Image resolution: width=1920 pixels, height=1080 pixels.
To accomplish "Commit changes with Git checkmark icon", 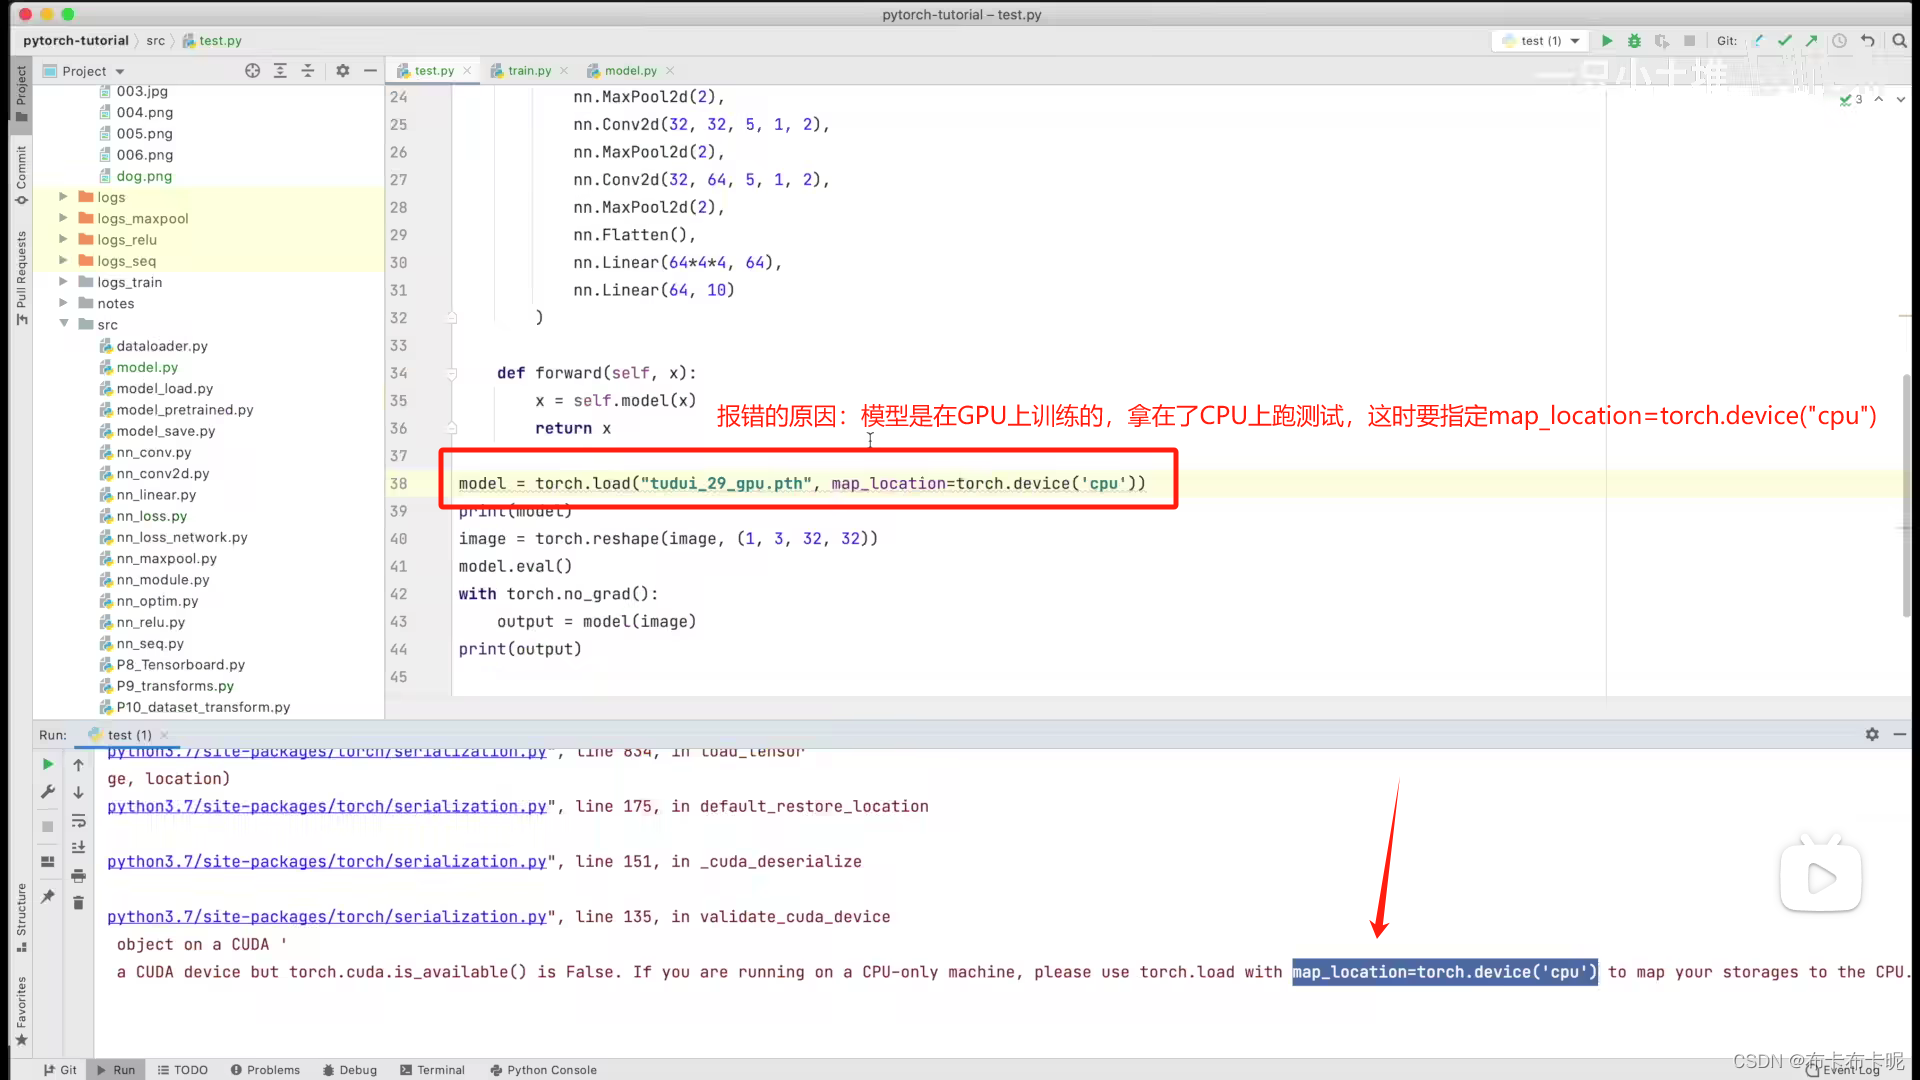I will pyautogui.click(x=1785, y=41).
